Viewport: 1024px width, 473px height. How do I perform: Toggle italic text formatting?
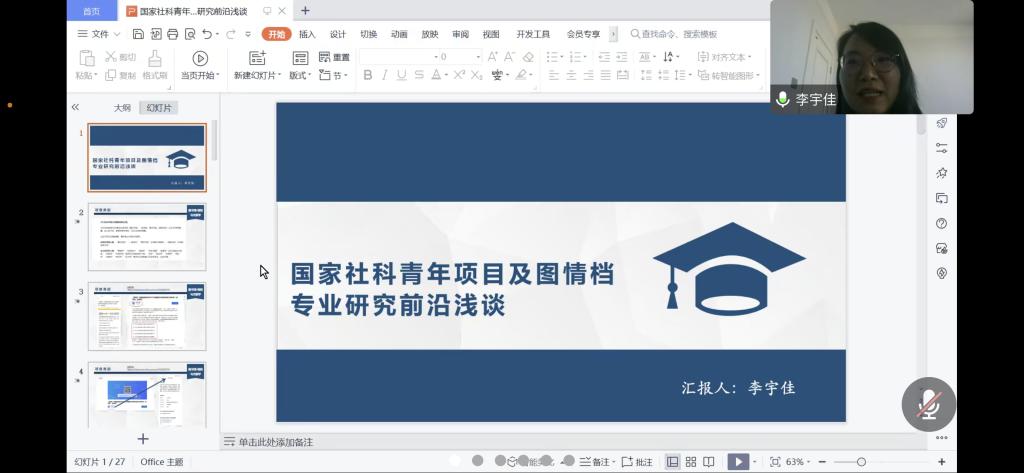[385, 75]
